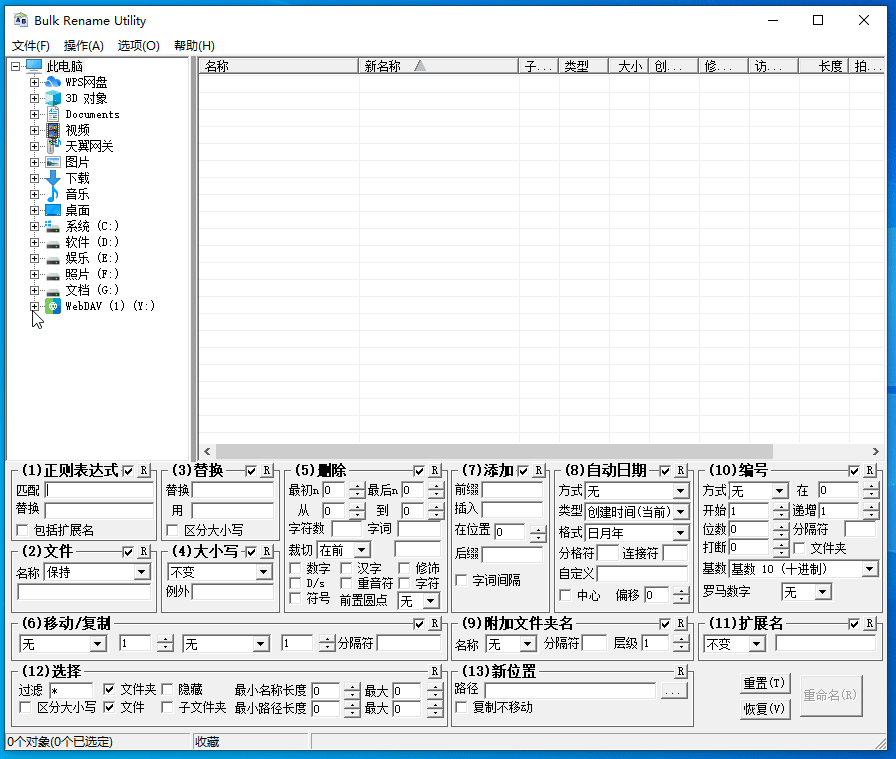Reset the (3)替换 group with R
896x759 pixels.
tap(267, 470)
